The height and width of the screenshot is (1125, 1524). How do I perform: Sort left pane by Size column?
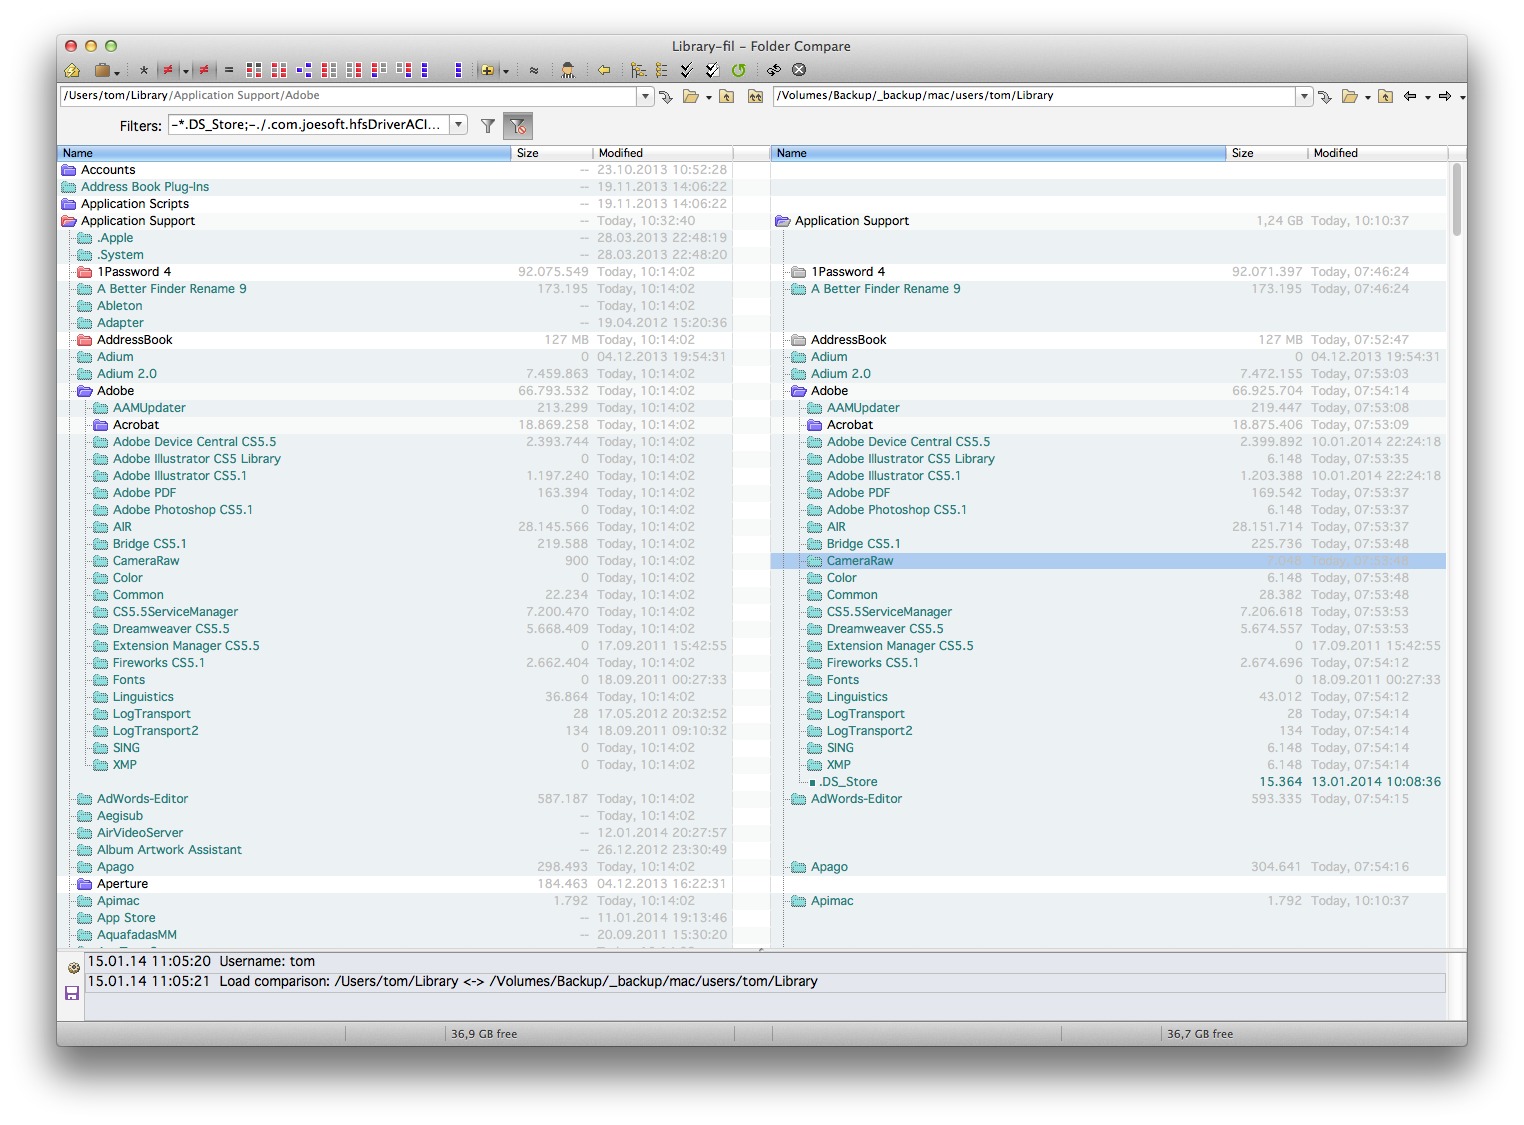tap(553, 153)
